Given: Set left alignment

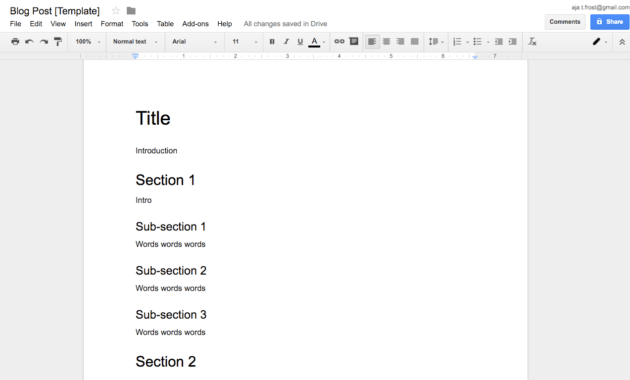Looking at the screenshot, I should pos(372,41).
